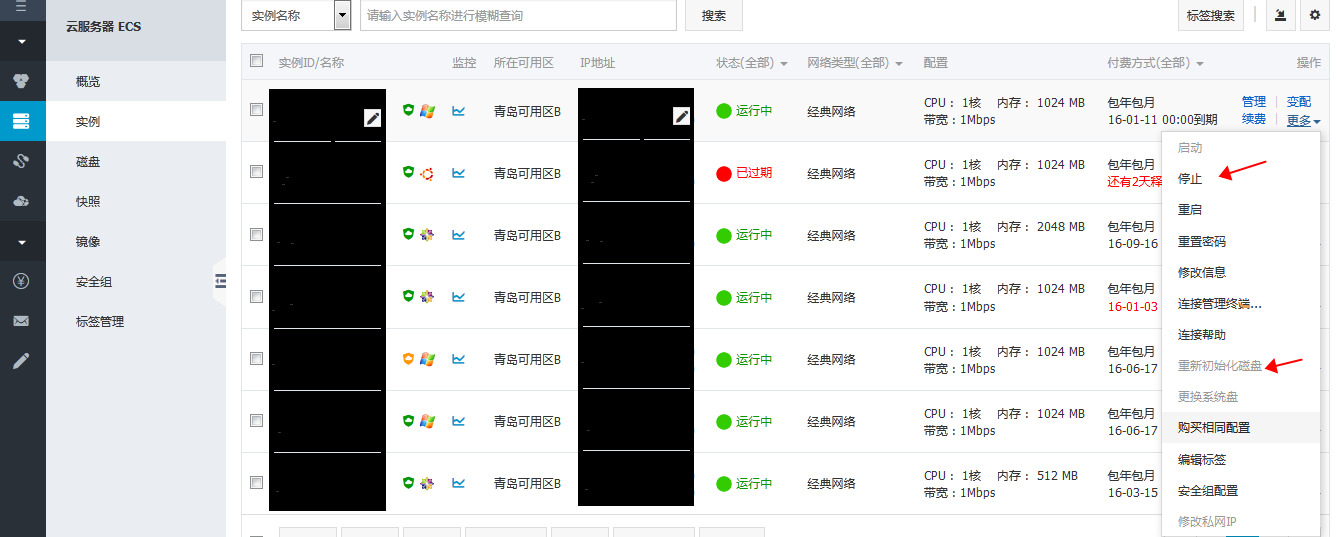The image size is (1336, 537).
Task: Click pencil icon in first row IP cell
Action: point(682,116)
